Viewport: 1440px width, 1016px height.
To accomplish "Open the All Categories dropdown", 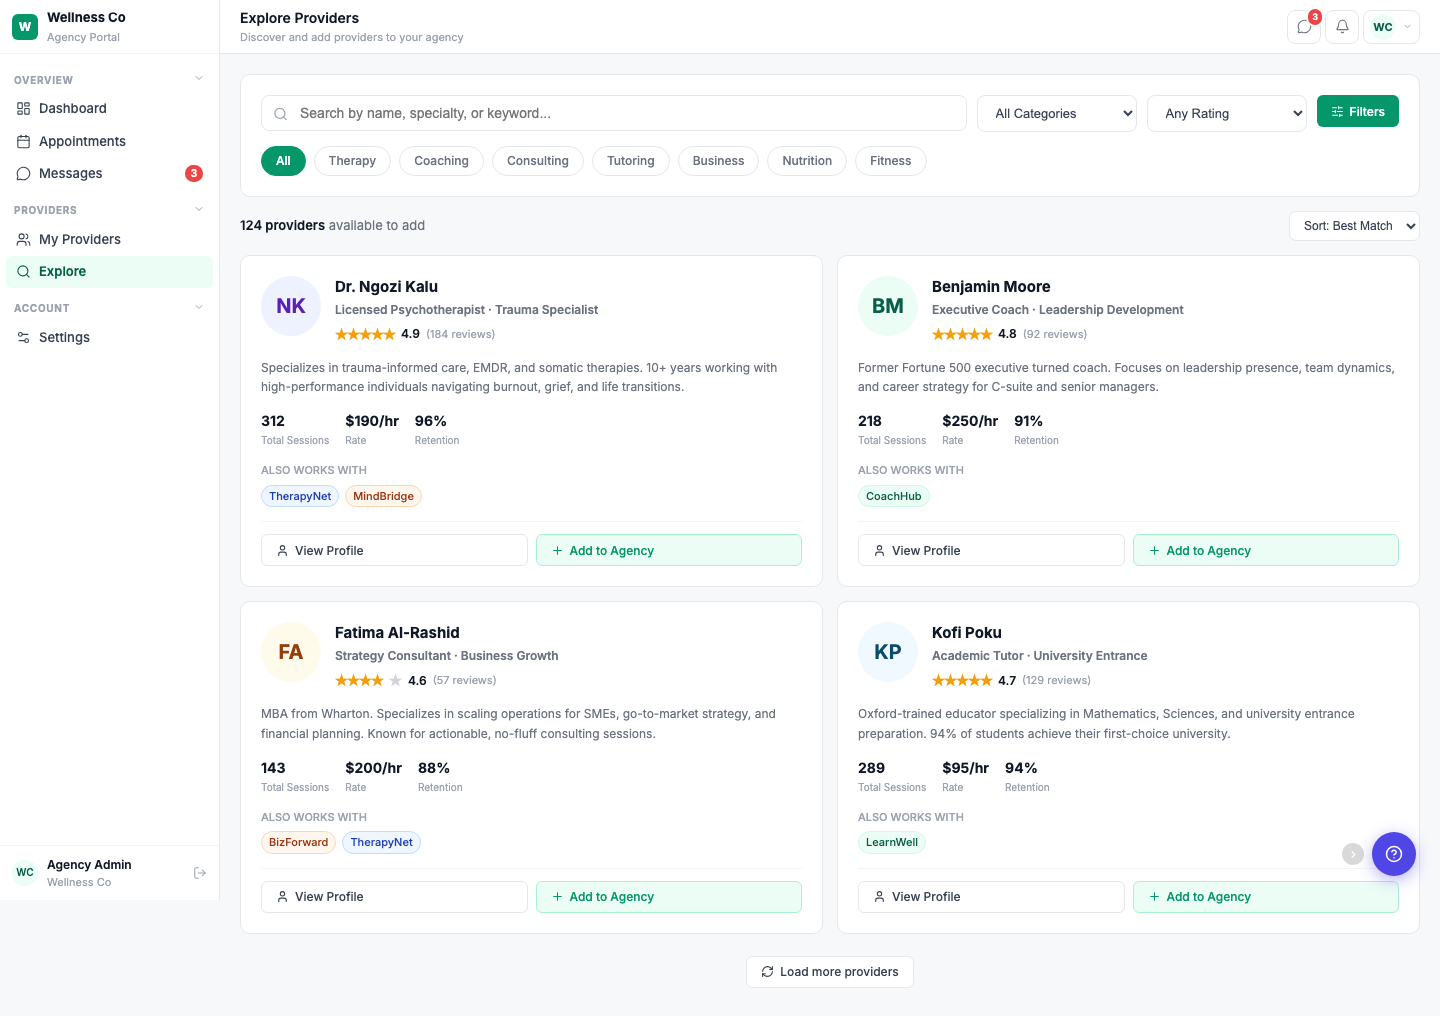I will click(1056, 113).
